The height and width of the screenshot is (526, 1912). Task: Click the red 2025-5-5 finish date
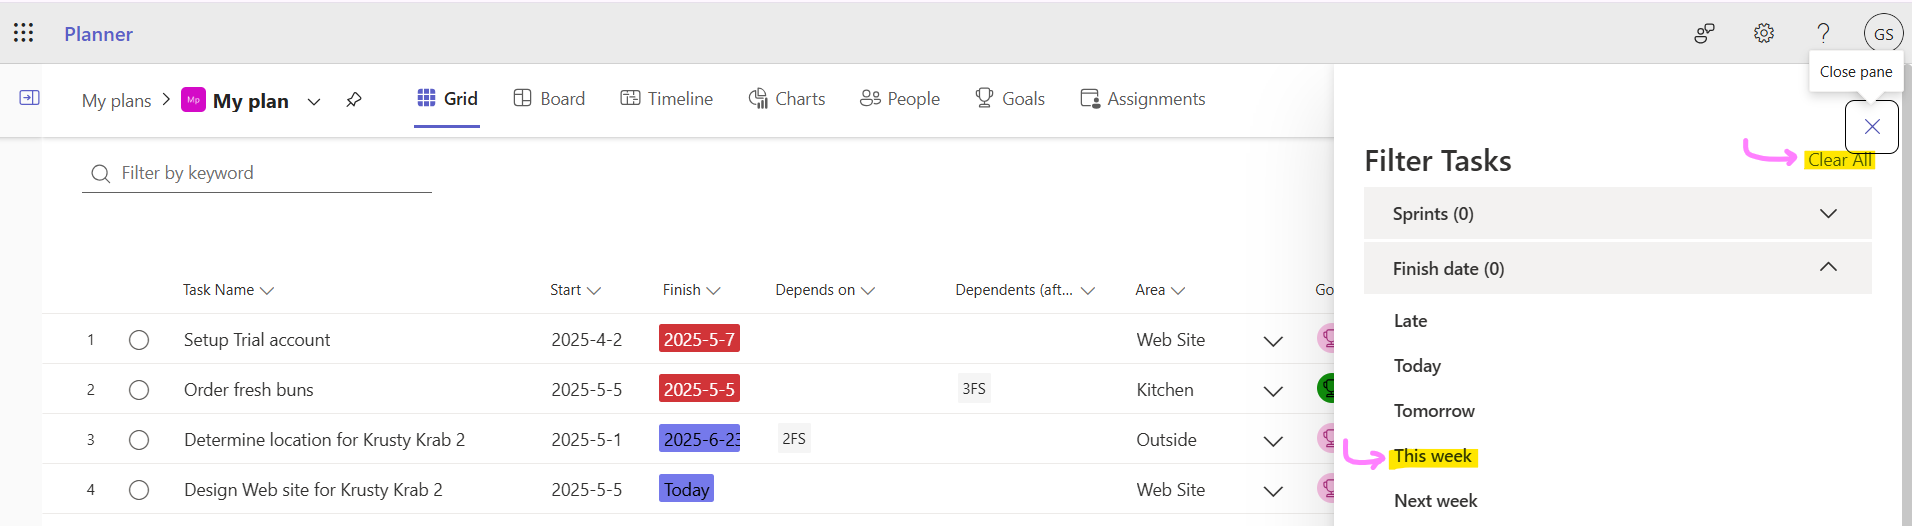click(699, 389)
